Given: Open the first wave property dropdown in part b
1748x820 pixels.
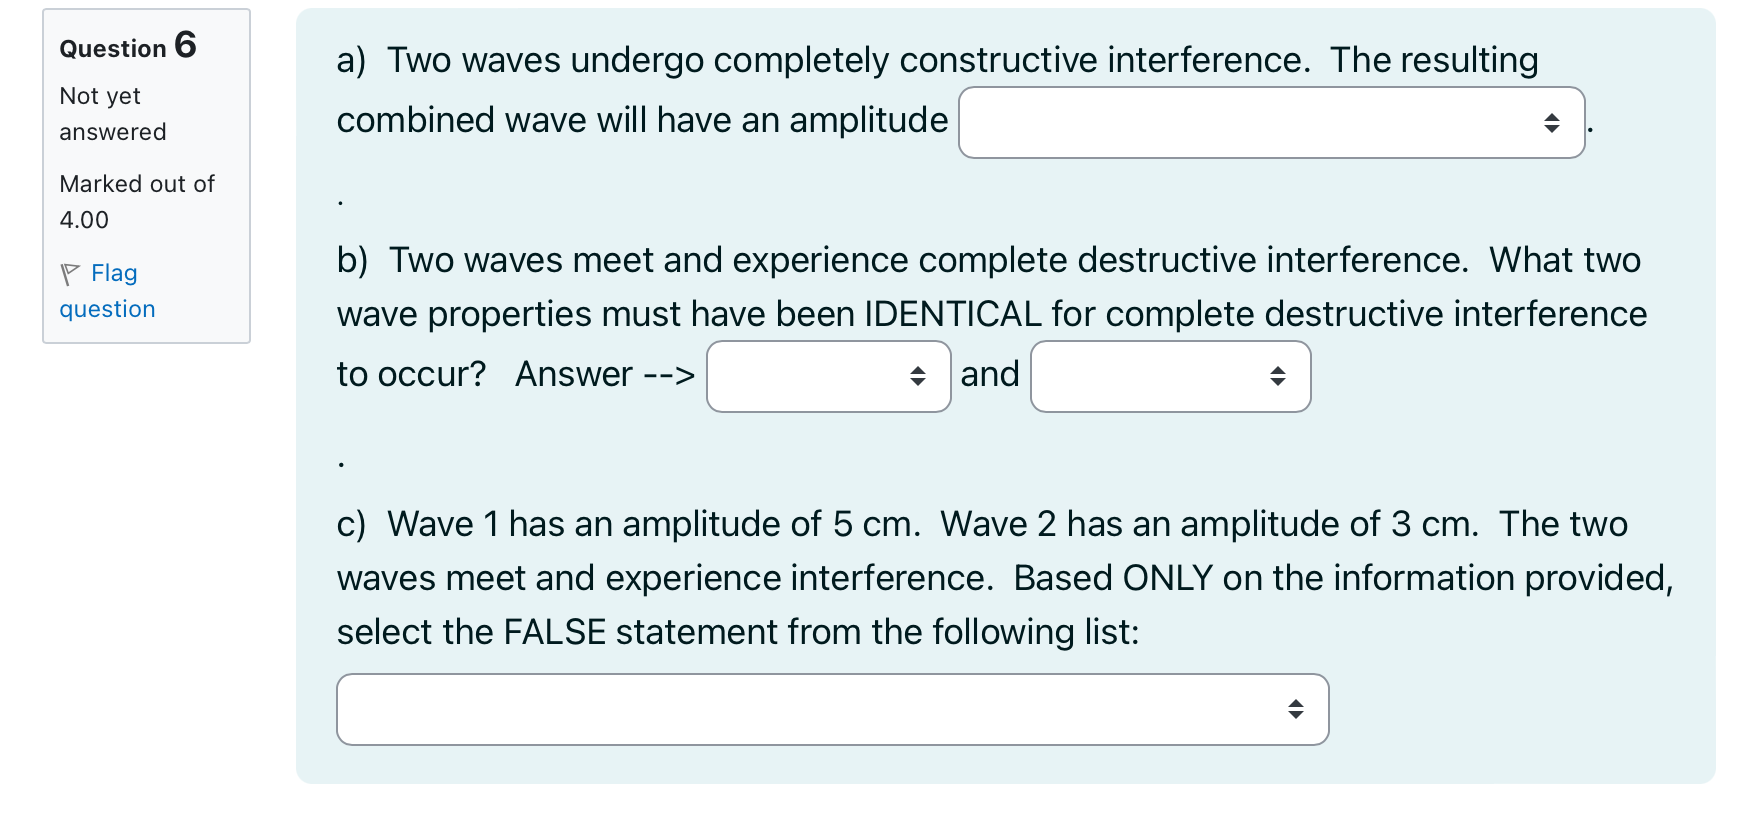Looking at the screenshot, I should tap(827, 376).
